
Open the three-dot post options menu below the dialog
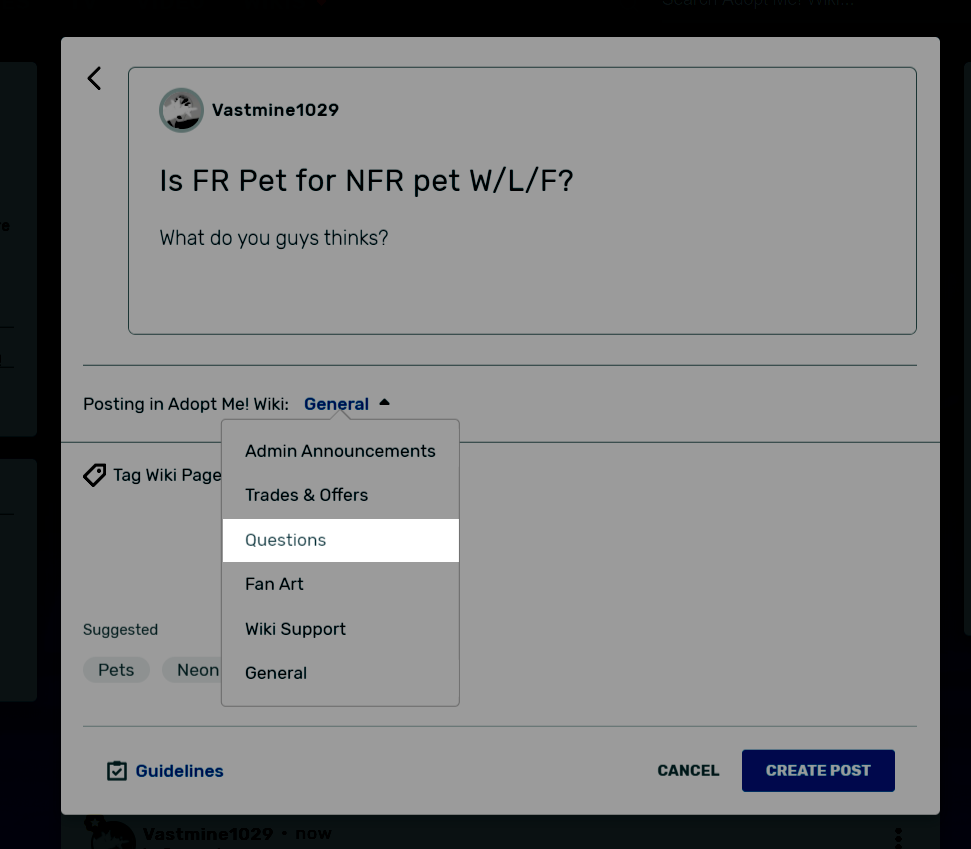click(x=898, y=837)
